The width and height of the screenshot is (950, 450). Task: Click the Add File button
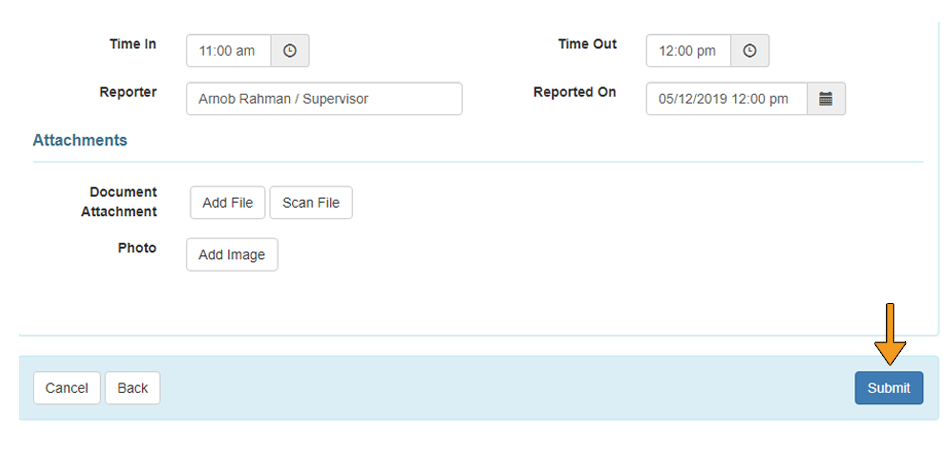pos(228,203)
